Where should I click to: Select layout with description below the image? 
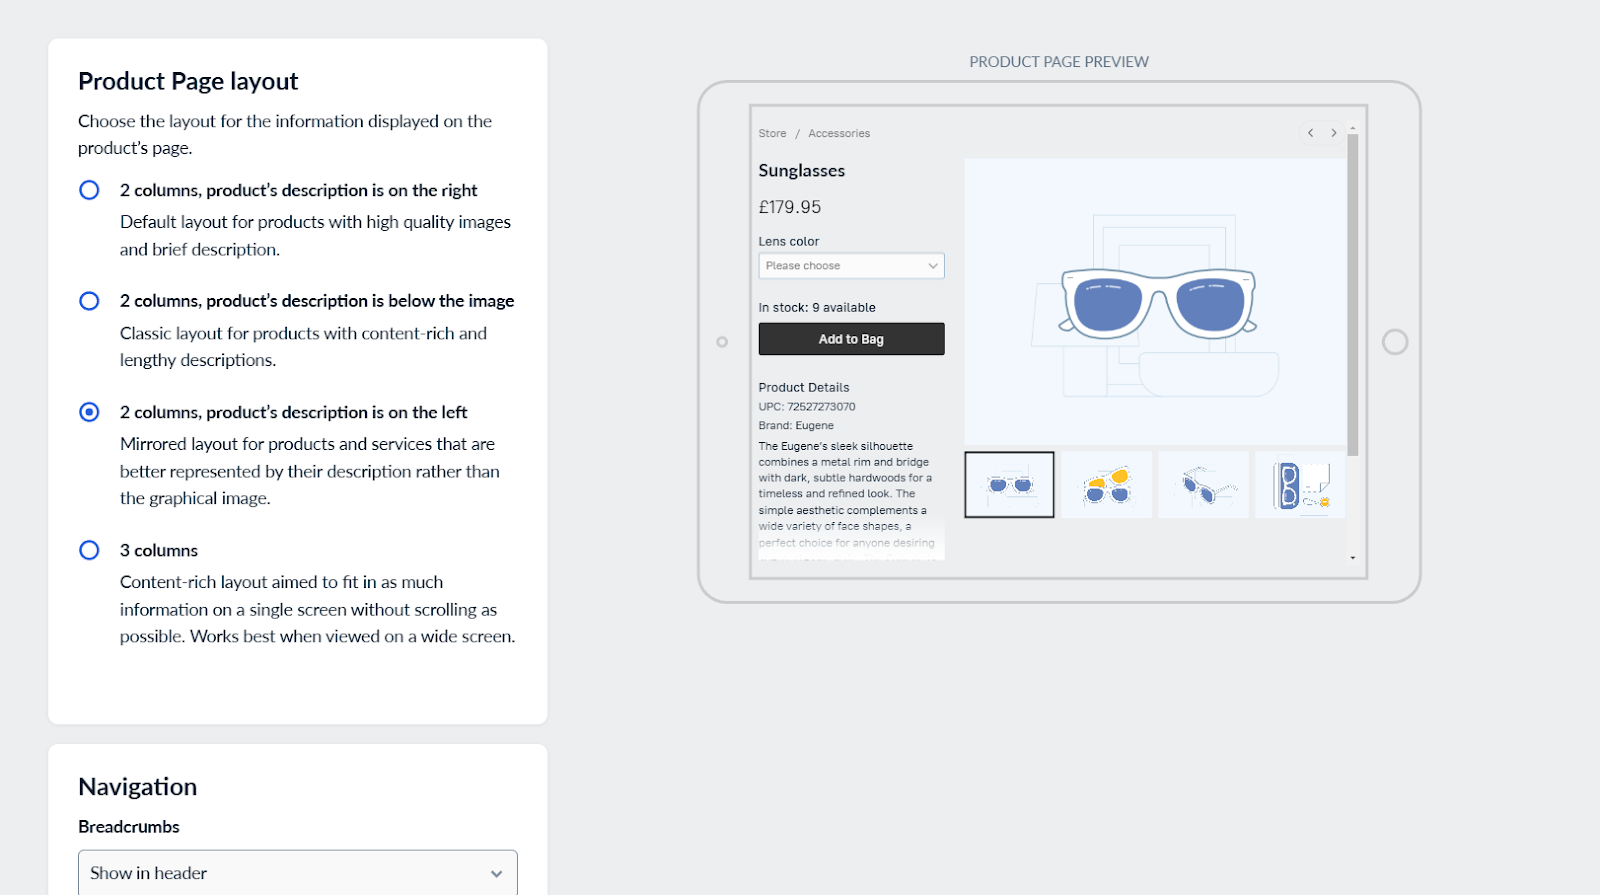pos(89,301)
